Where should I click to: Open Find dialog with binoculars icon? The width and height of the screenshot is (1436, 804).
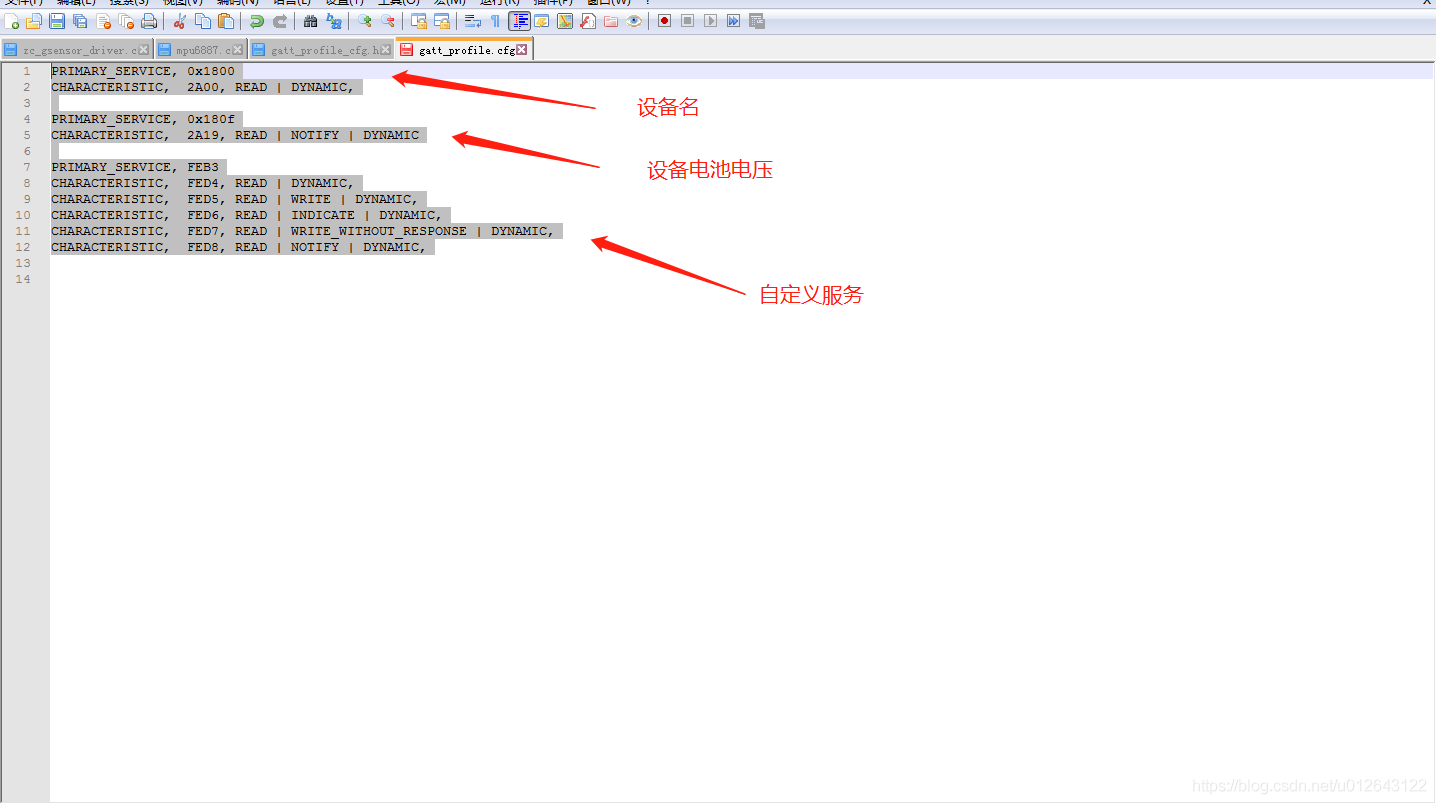[x=310, y=21]
